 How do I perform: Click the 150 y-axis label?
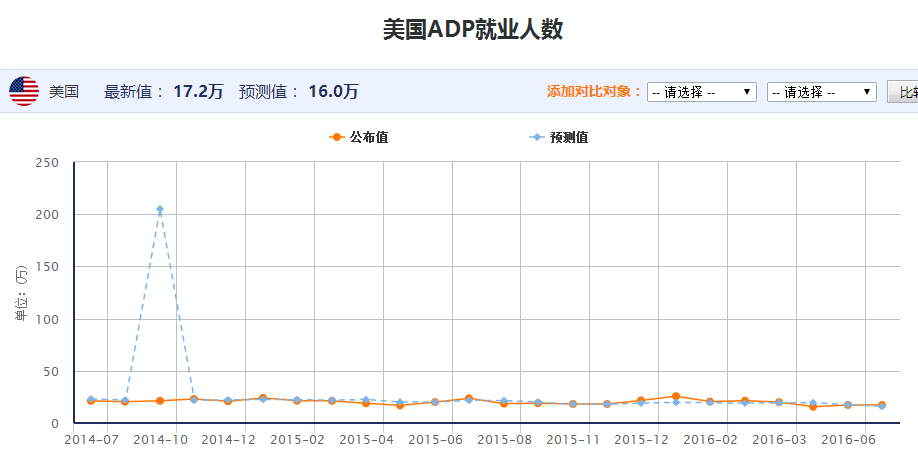click(x=47, y=267)
